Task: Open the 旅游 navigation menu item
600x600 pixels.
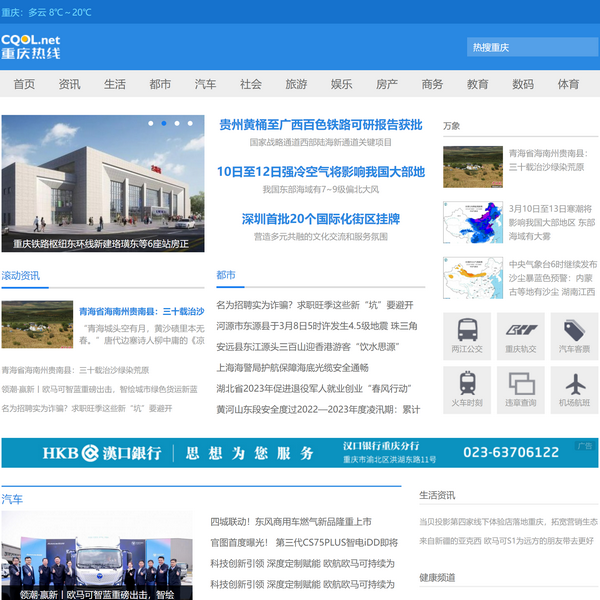Action: point(296,84)
